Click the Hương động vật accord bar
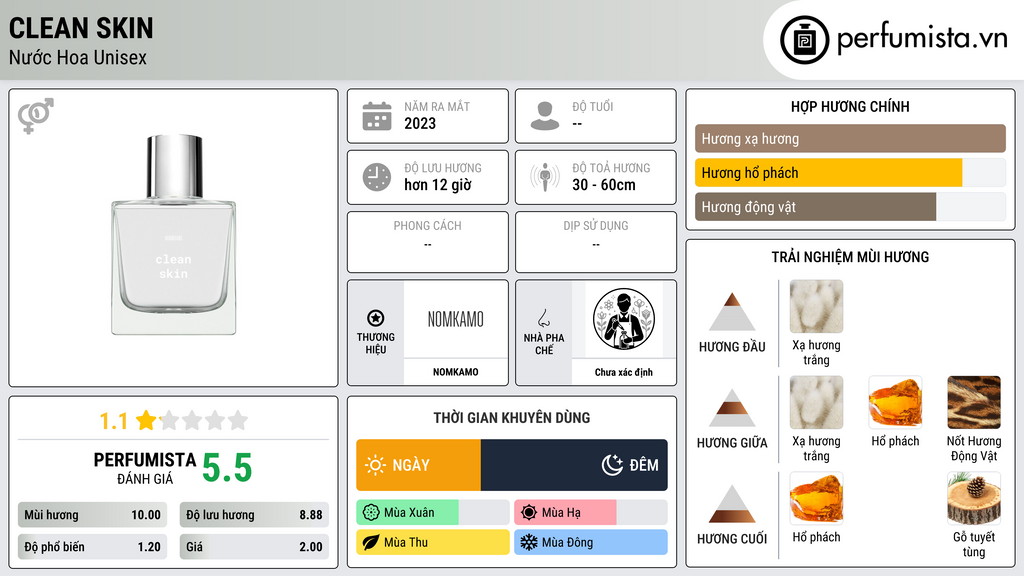Viewport: 1024px width, 576px height. (850, 207)
